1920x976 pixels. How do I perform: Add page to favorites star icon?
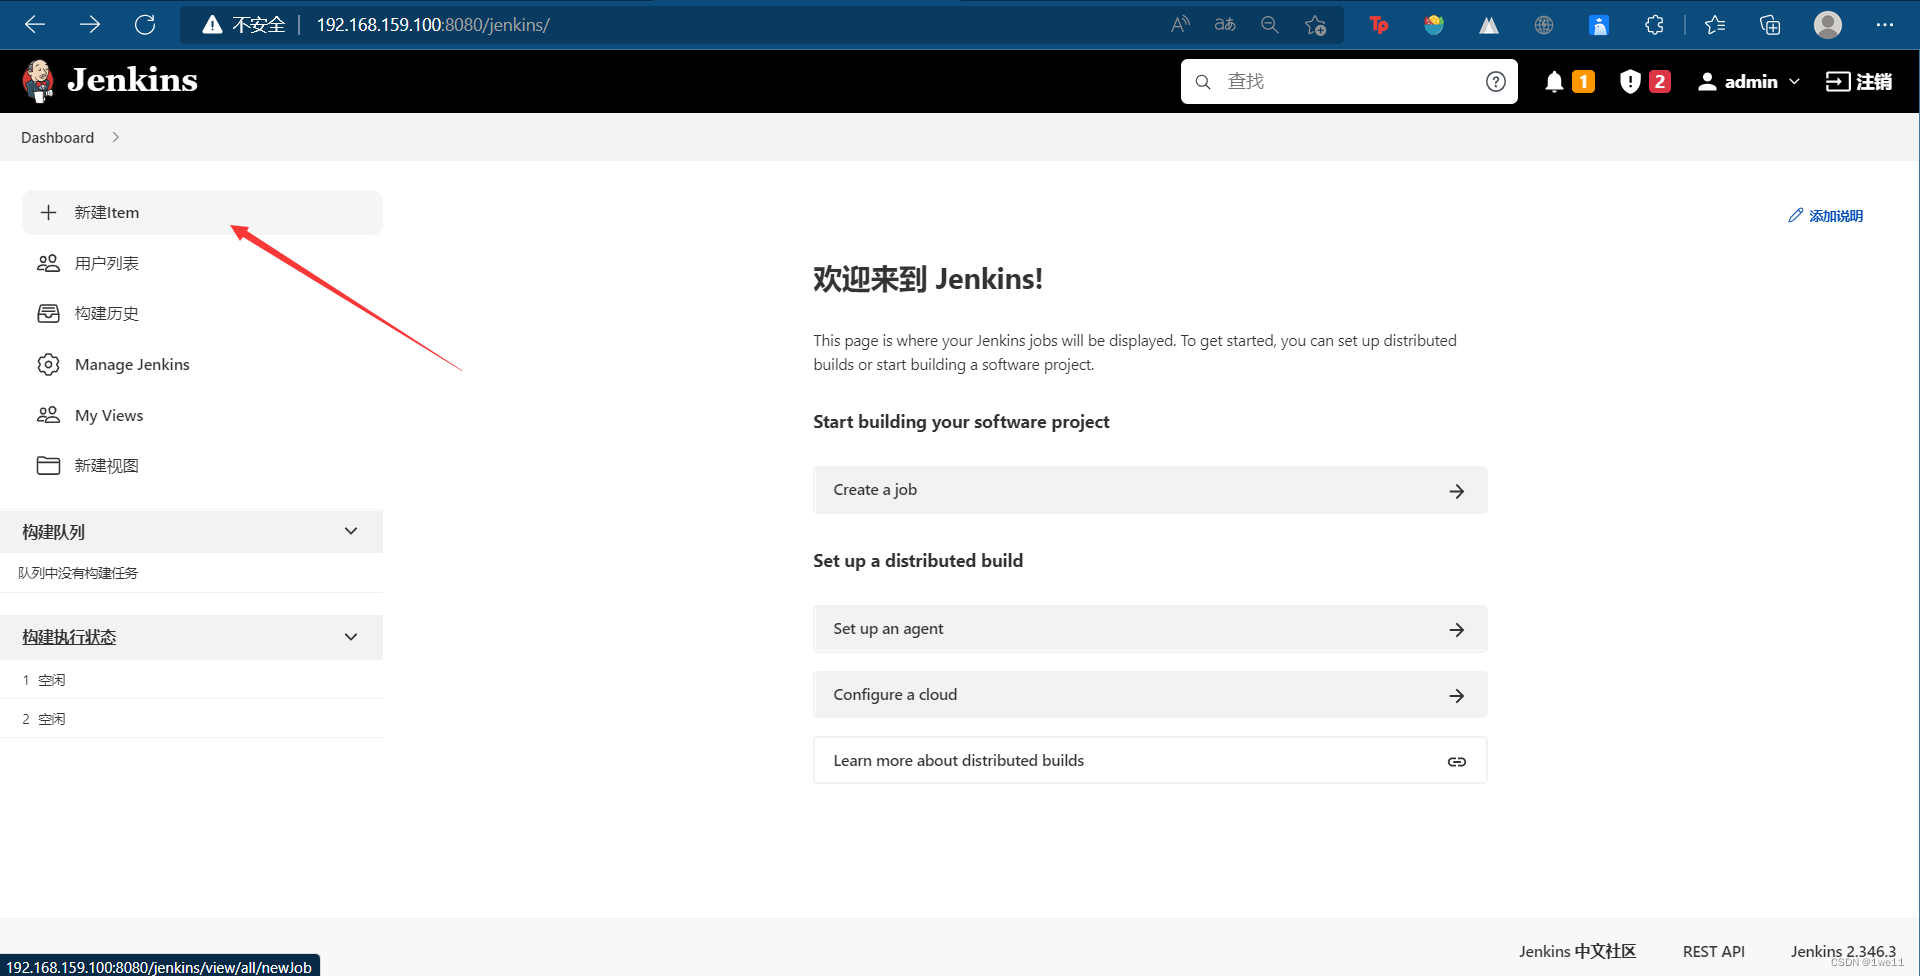click(1316, 25)
